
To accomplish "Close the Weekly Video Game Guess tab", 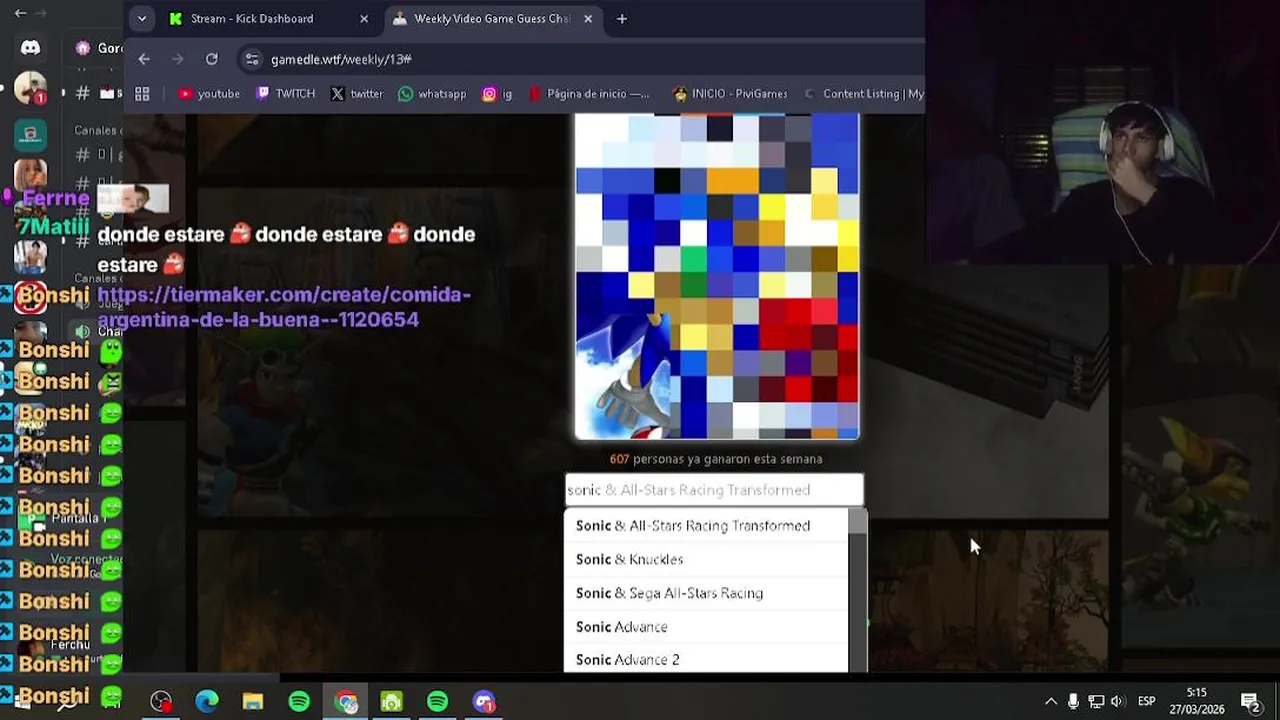I will (x=588, y=18).
